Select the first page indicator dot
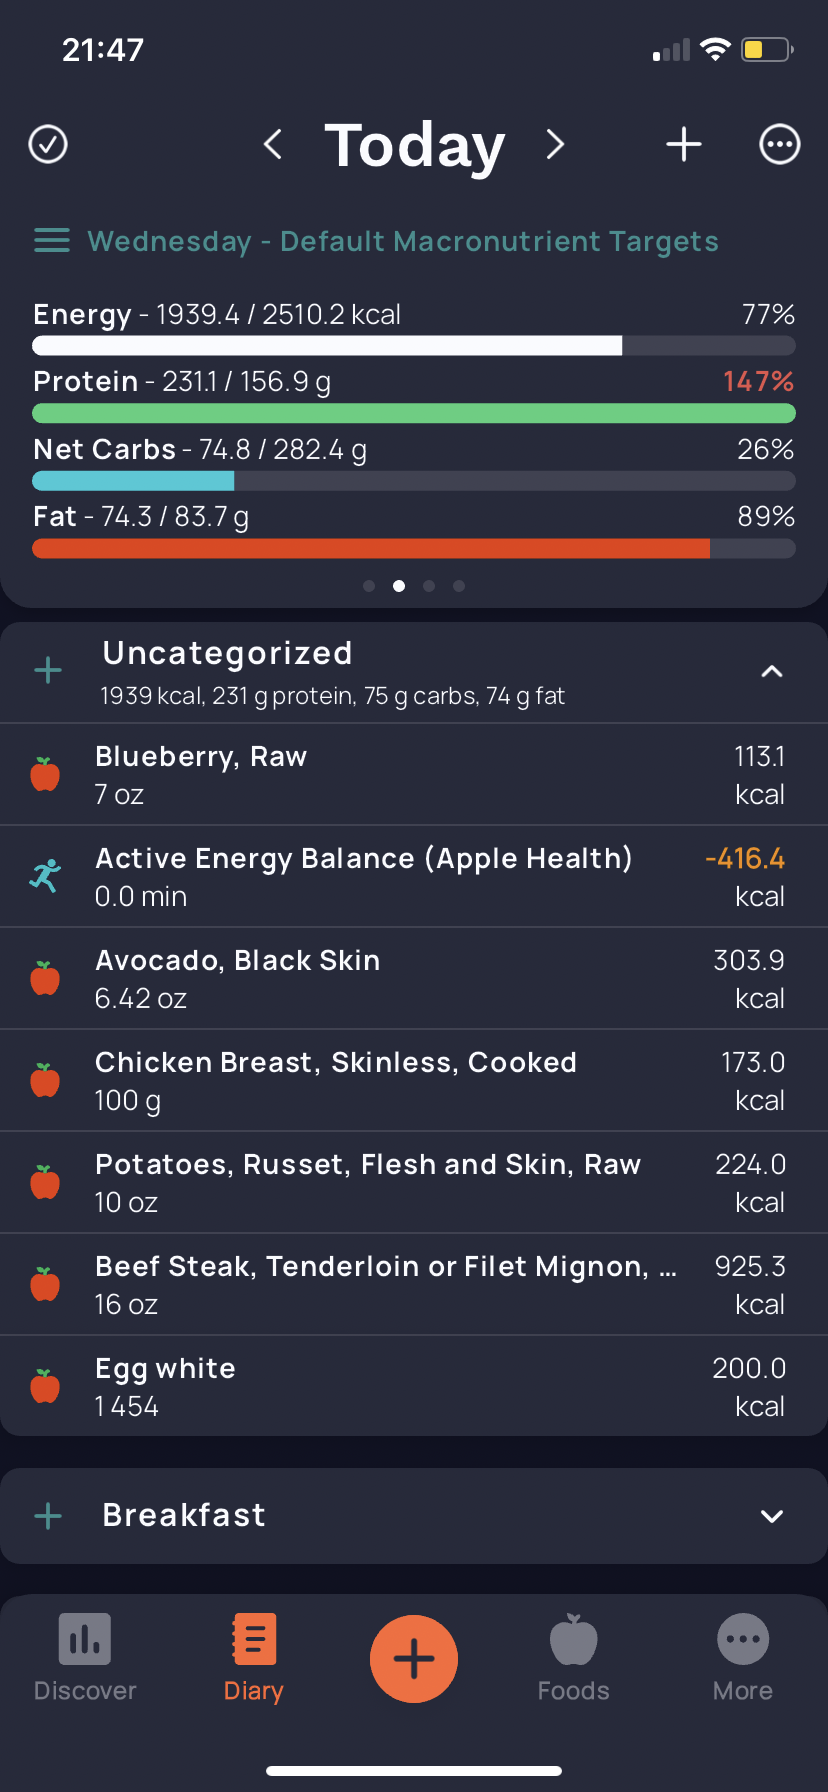 (369, 586)
